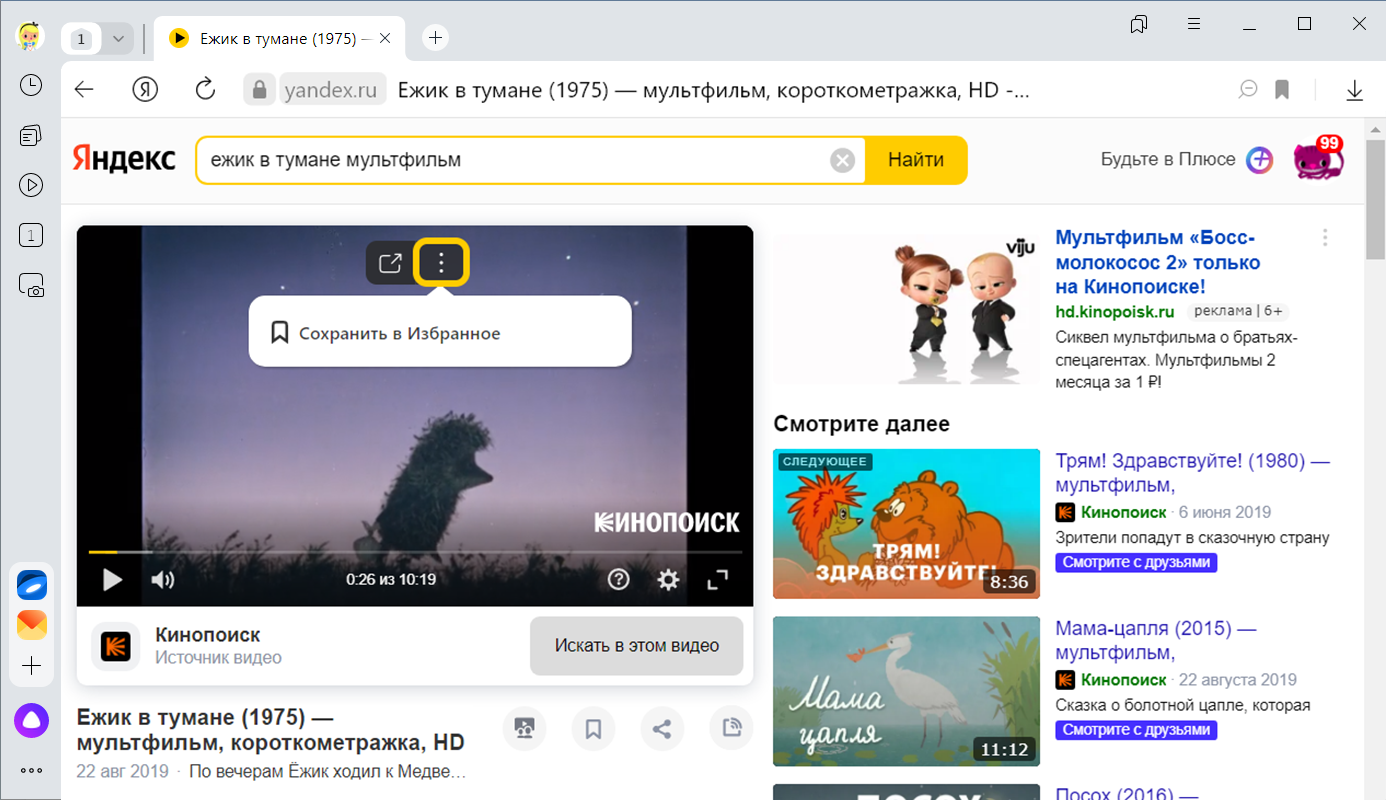The image size is (1386, 800).
Task: Click Смотрите с друзьями under Мама-цапля
Action: [1136, 731]
